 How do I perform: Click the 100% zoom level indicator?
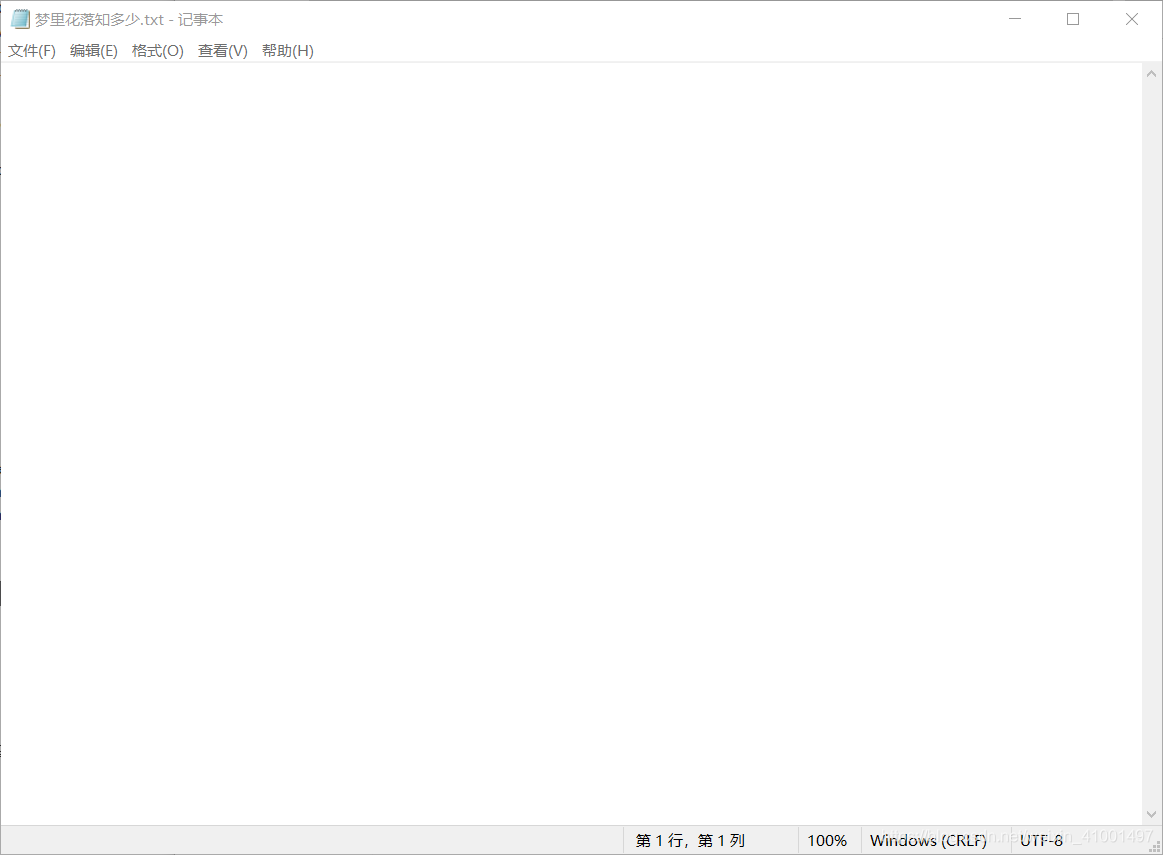(829, 840)
